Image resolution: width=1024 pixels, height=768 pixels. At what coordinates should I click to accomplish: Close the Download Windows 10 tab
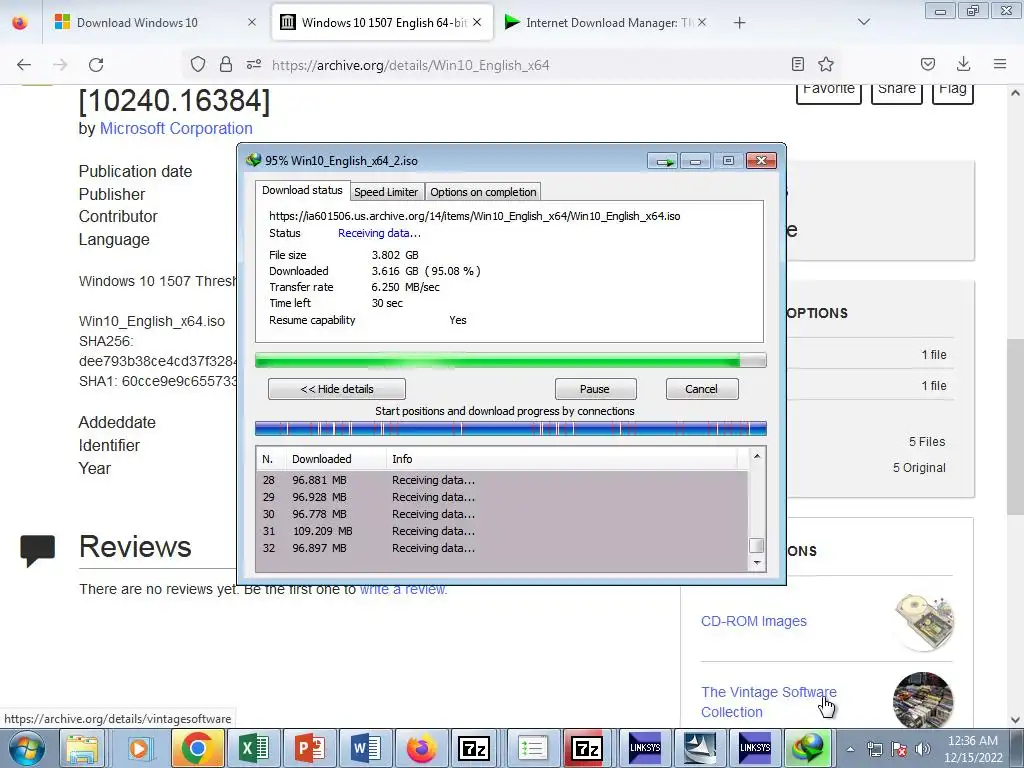point(252,22)
